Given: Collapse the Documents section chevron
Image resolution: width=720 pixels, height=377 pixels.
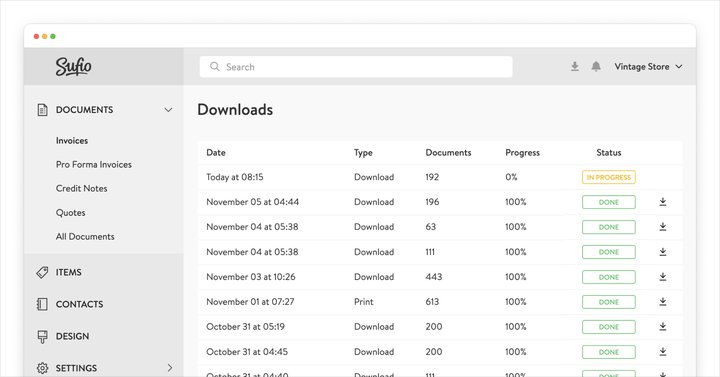Looking at the screenshot, I should (x=169, y=110).
